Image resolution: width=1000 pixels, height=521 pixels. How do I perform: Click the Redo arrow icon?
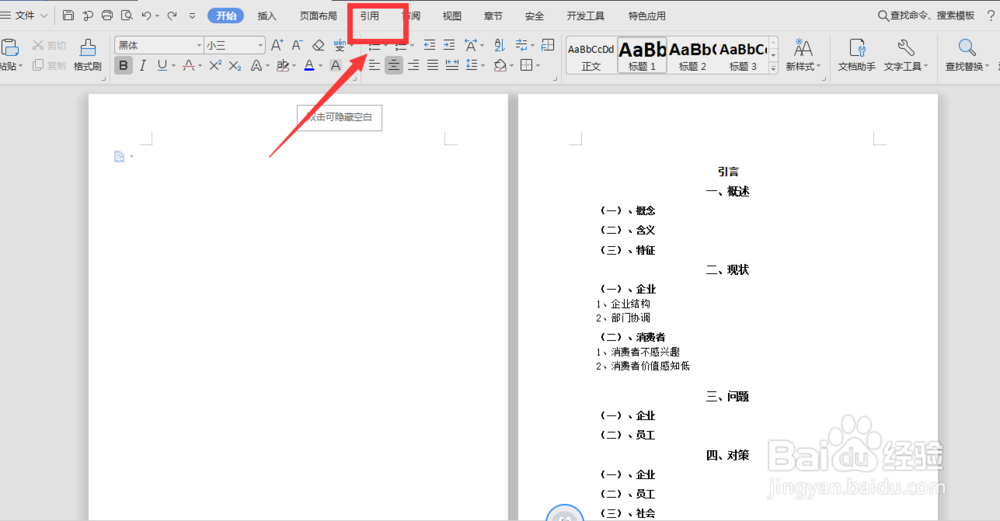pos(172,15)
